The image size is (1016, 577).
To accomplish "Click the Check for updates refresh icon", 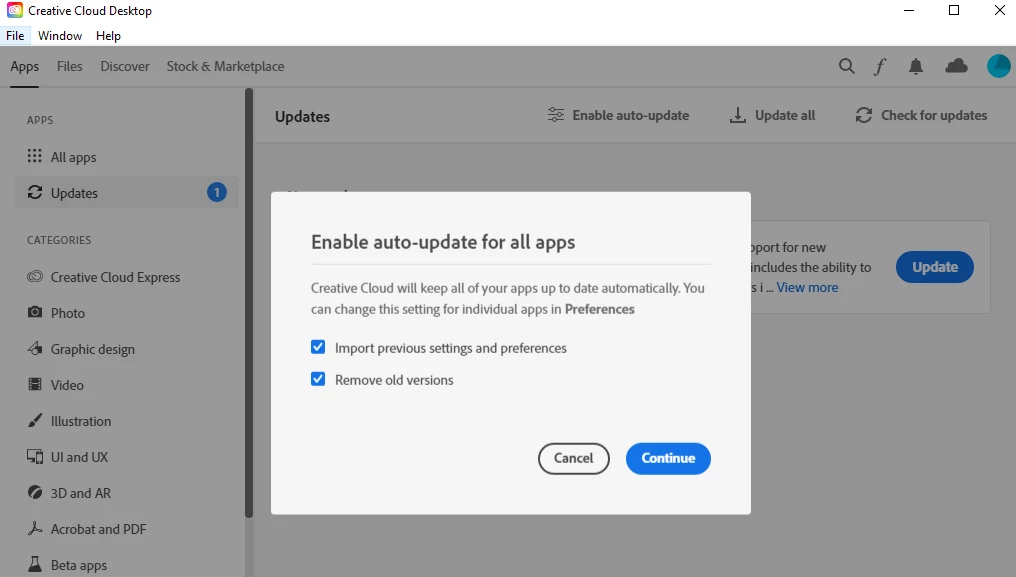I will (x=864, y=115).
